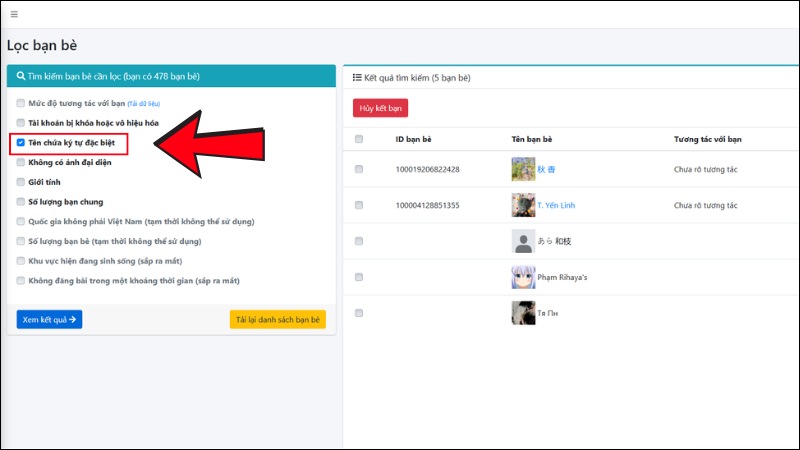Click the red 'Hủy kết bạn' button
The image size is (800, 450).
[380, 107]
